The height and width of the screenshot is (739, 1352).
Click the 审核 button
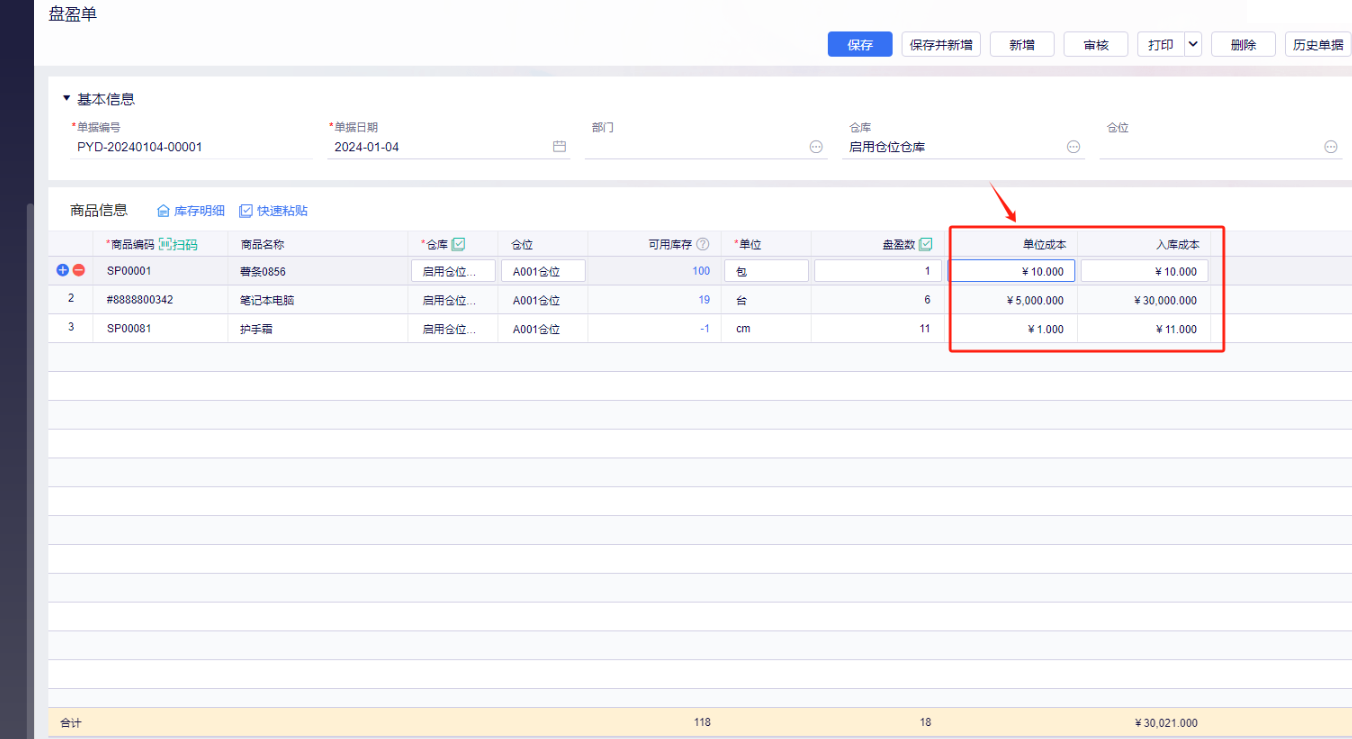click(1096, 45)
